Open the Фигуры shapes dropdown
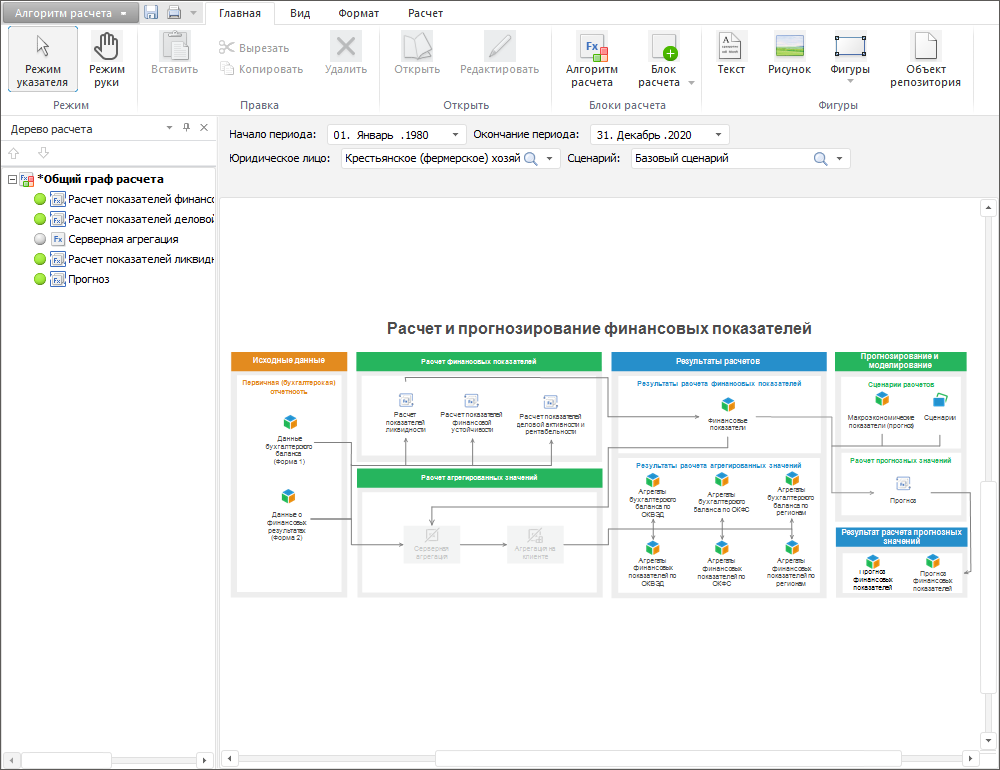Screen dimensions: 1000x770 (849, 60)
